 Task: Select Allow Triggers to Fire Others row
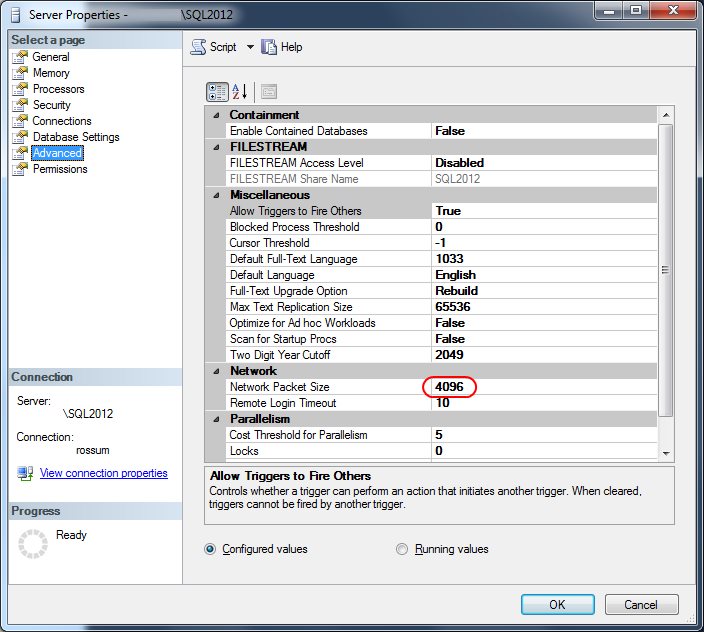pos(441,211)
